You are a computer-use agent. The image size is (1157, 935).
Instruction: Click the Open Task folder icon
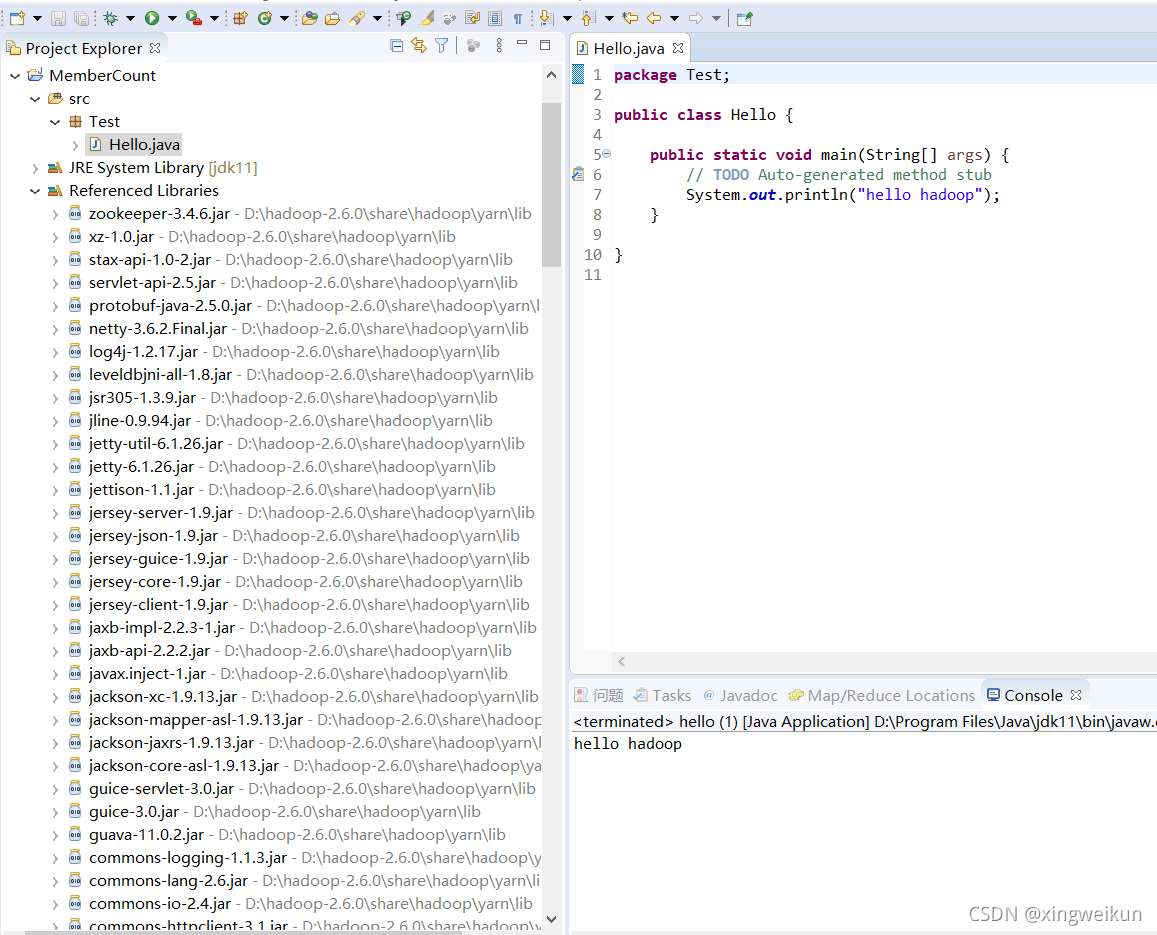[x=333, y=18]
